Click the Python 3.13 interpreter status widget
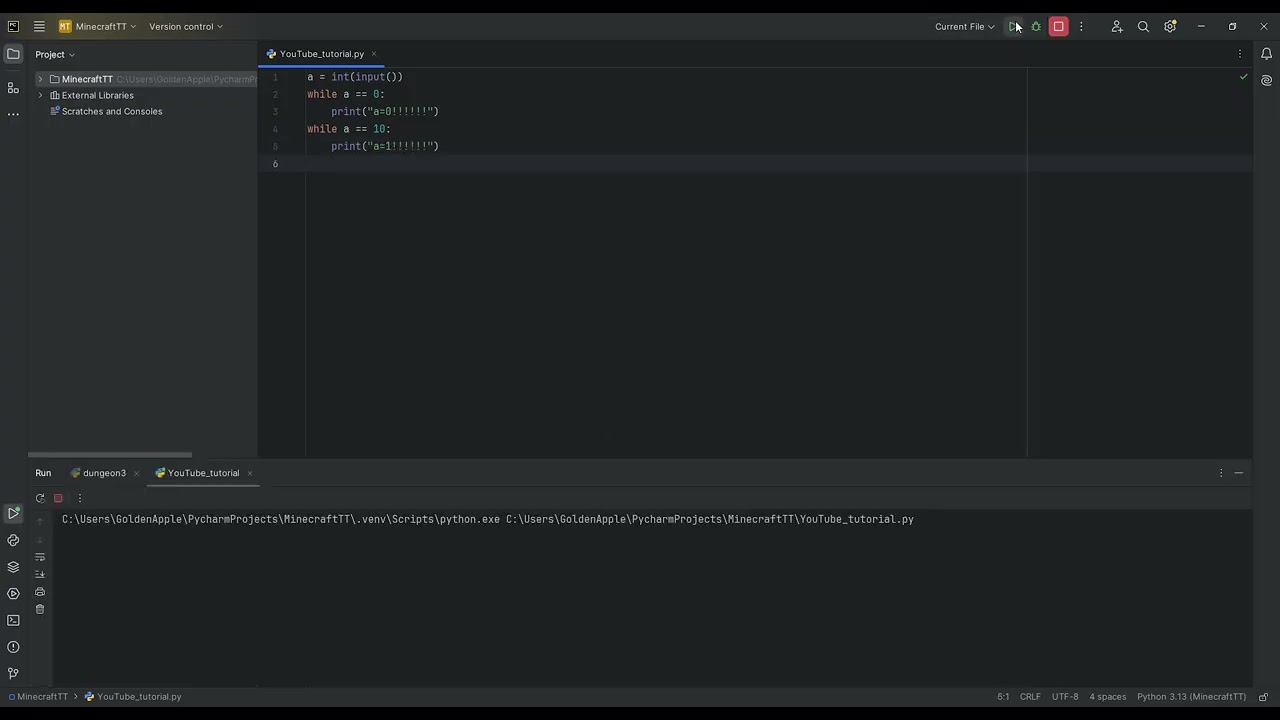Screen dimensions: 1280x720 pyautogui.click(x=1191, y=697)
